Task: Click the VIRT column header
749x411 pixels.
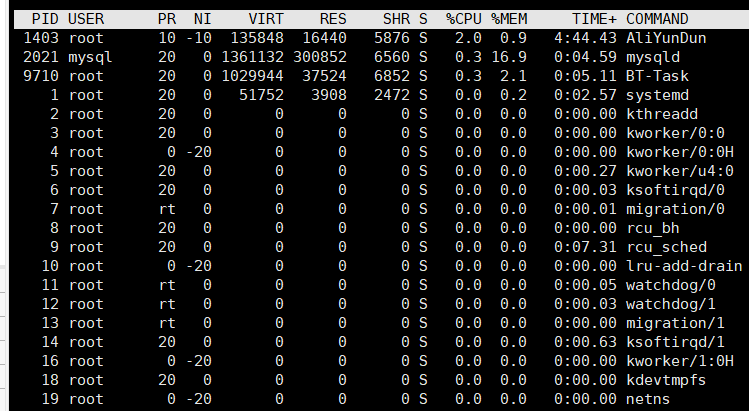Action: [x=266, y=19]
